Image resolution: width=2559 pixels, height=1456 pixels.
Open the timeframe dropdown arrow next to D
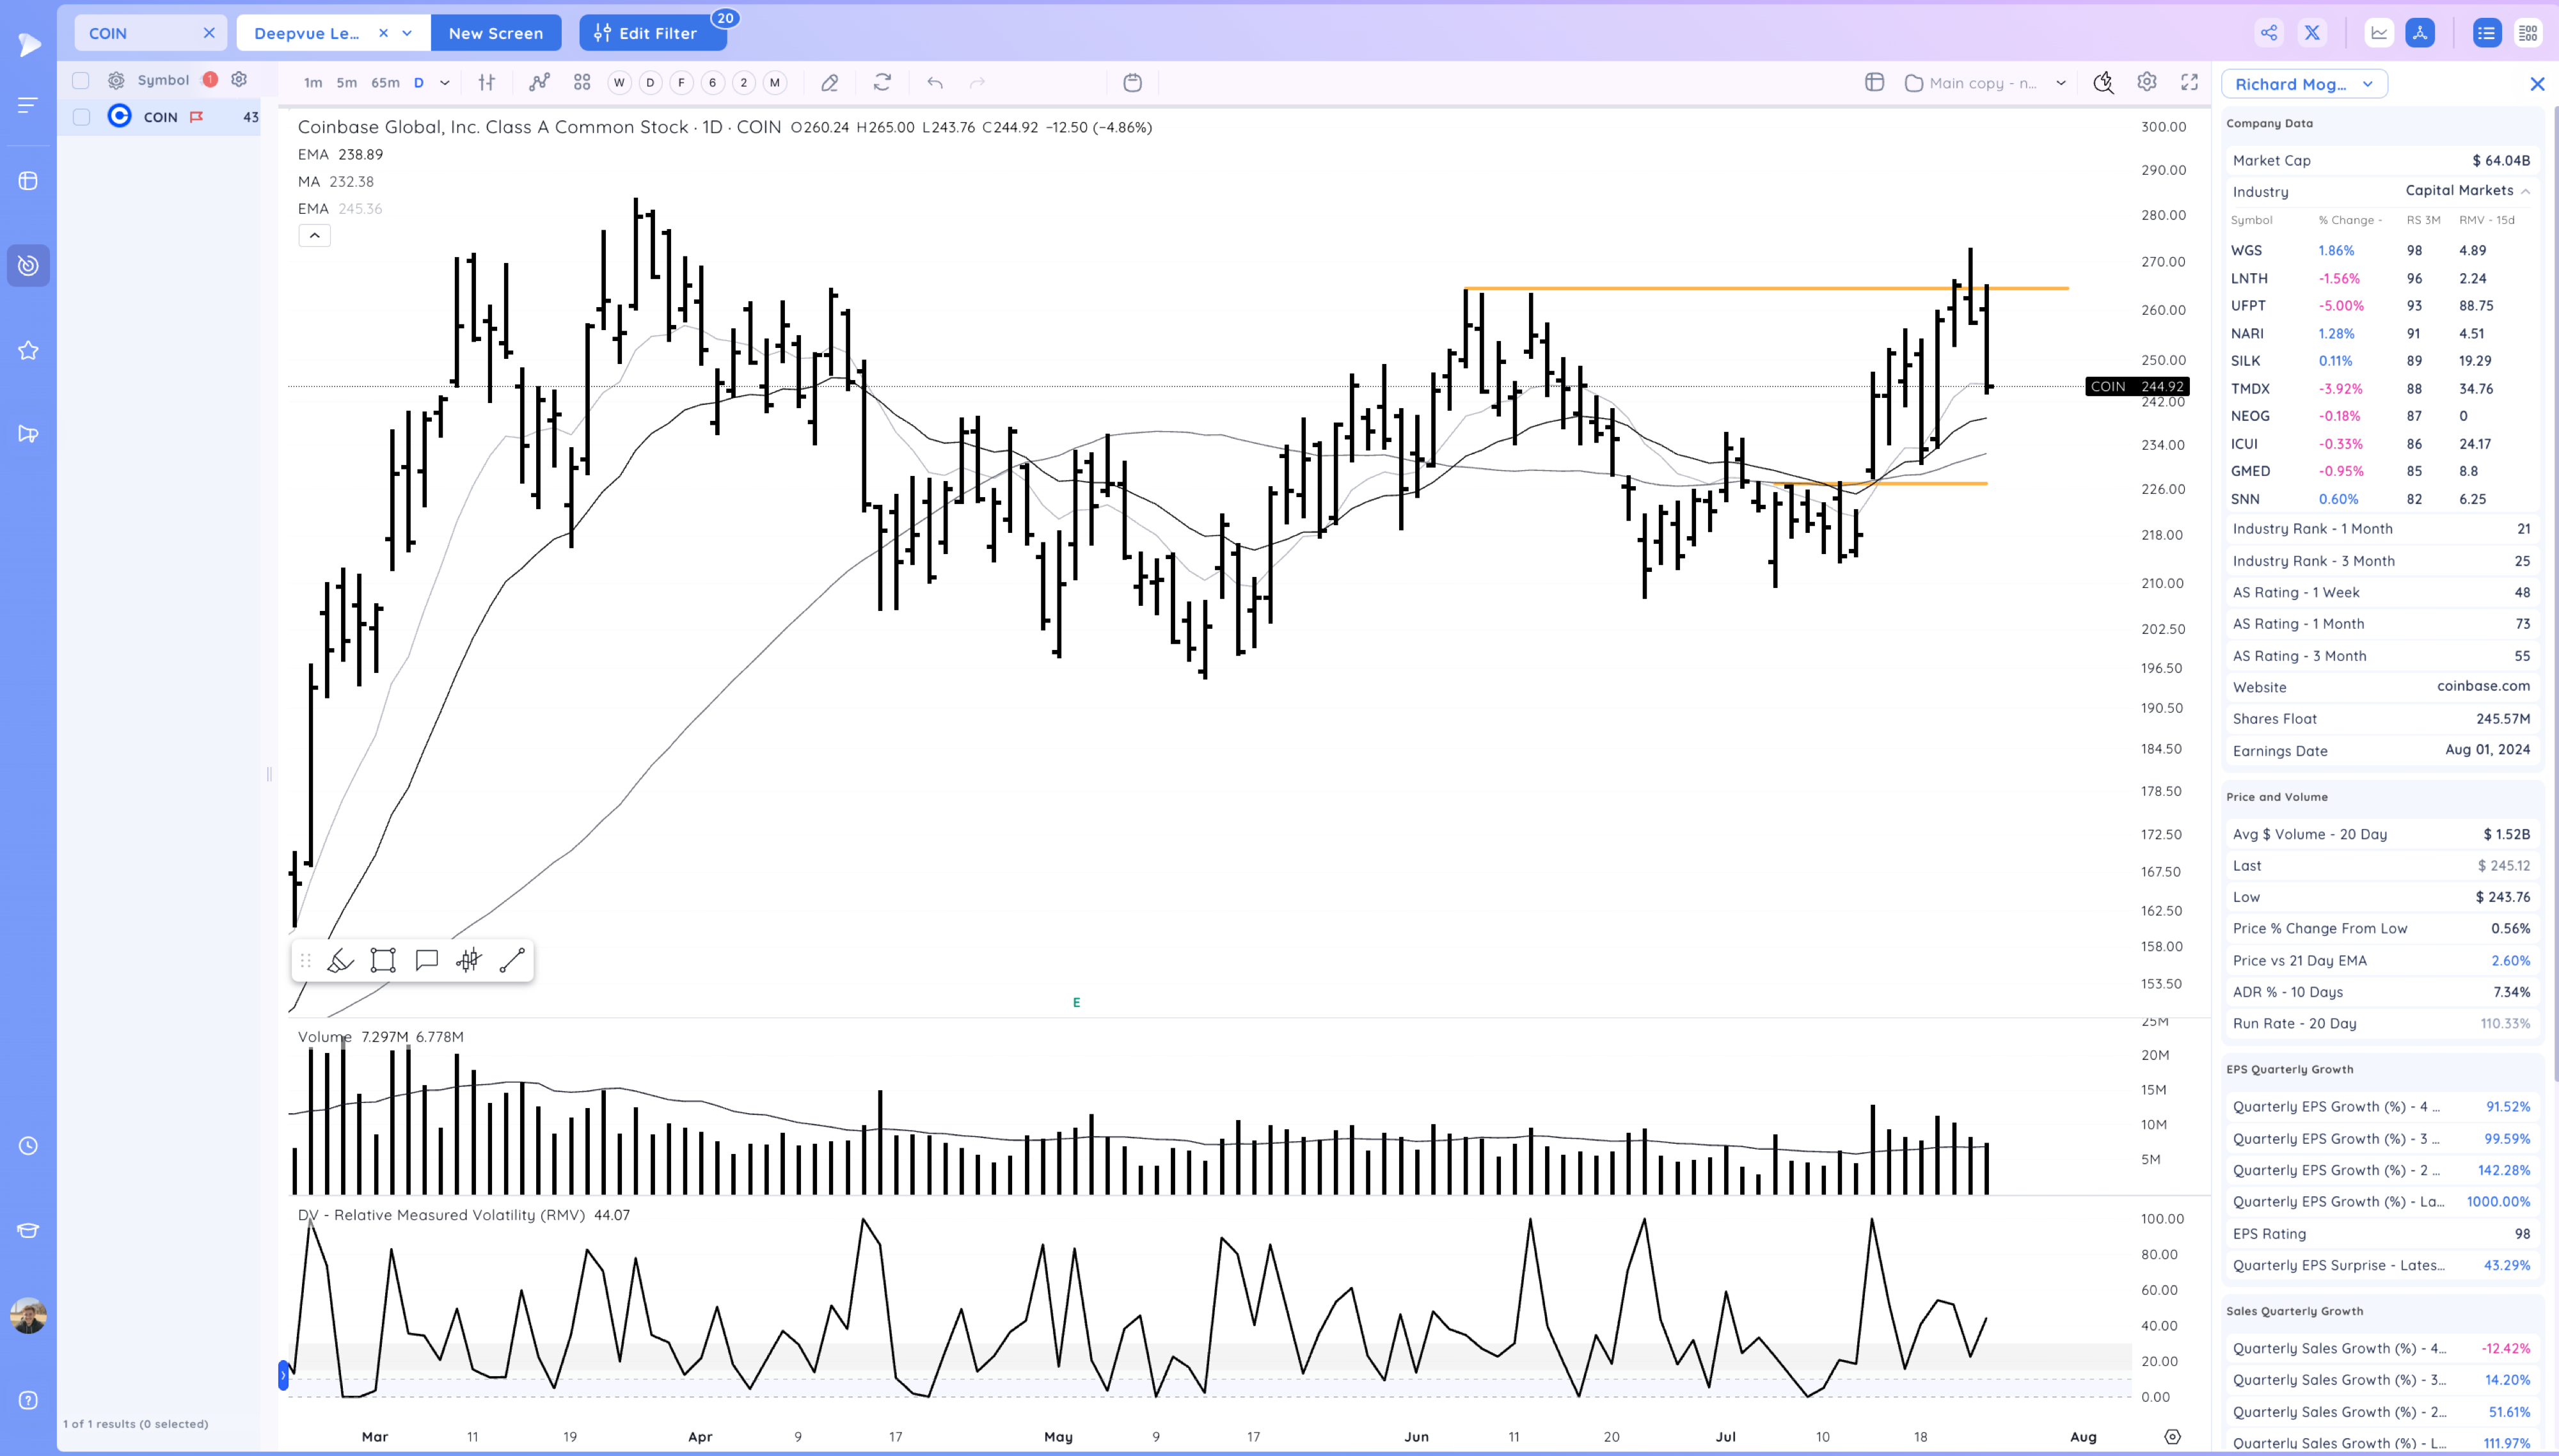pos(445,83)
